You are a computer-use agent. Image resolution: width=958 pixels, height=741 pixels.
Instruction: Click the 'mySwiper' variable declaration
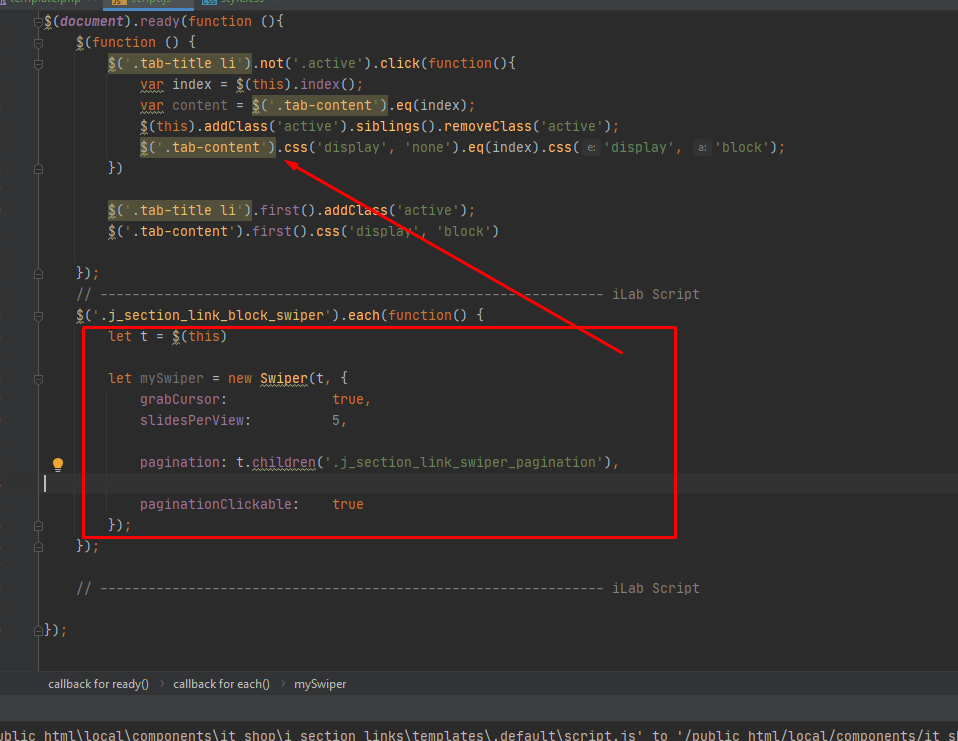coord(172,379)
